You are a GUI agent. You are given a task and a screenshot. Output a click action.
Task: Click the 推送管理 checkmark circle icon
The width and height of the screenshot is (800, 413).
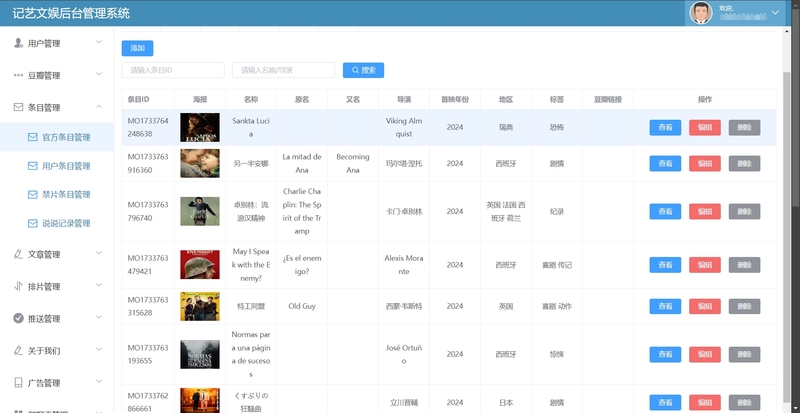coord(18,318)
